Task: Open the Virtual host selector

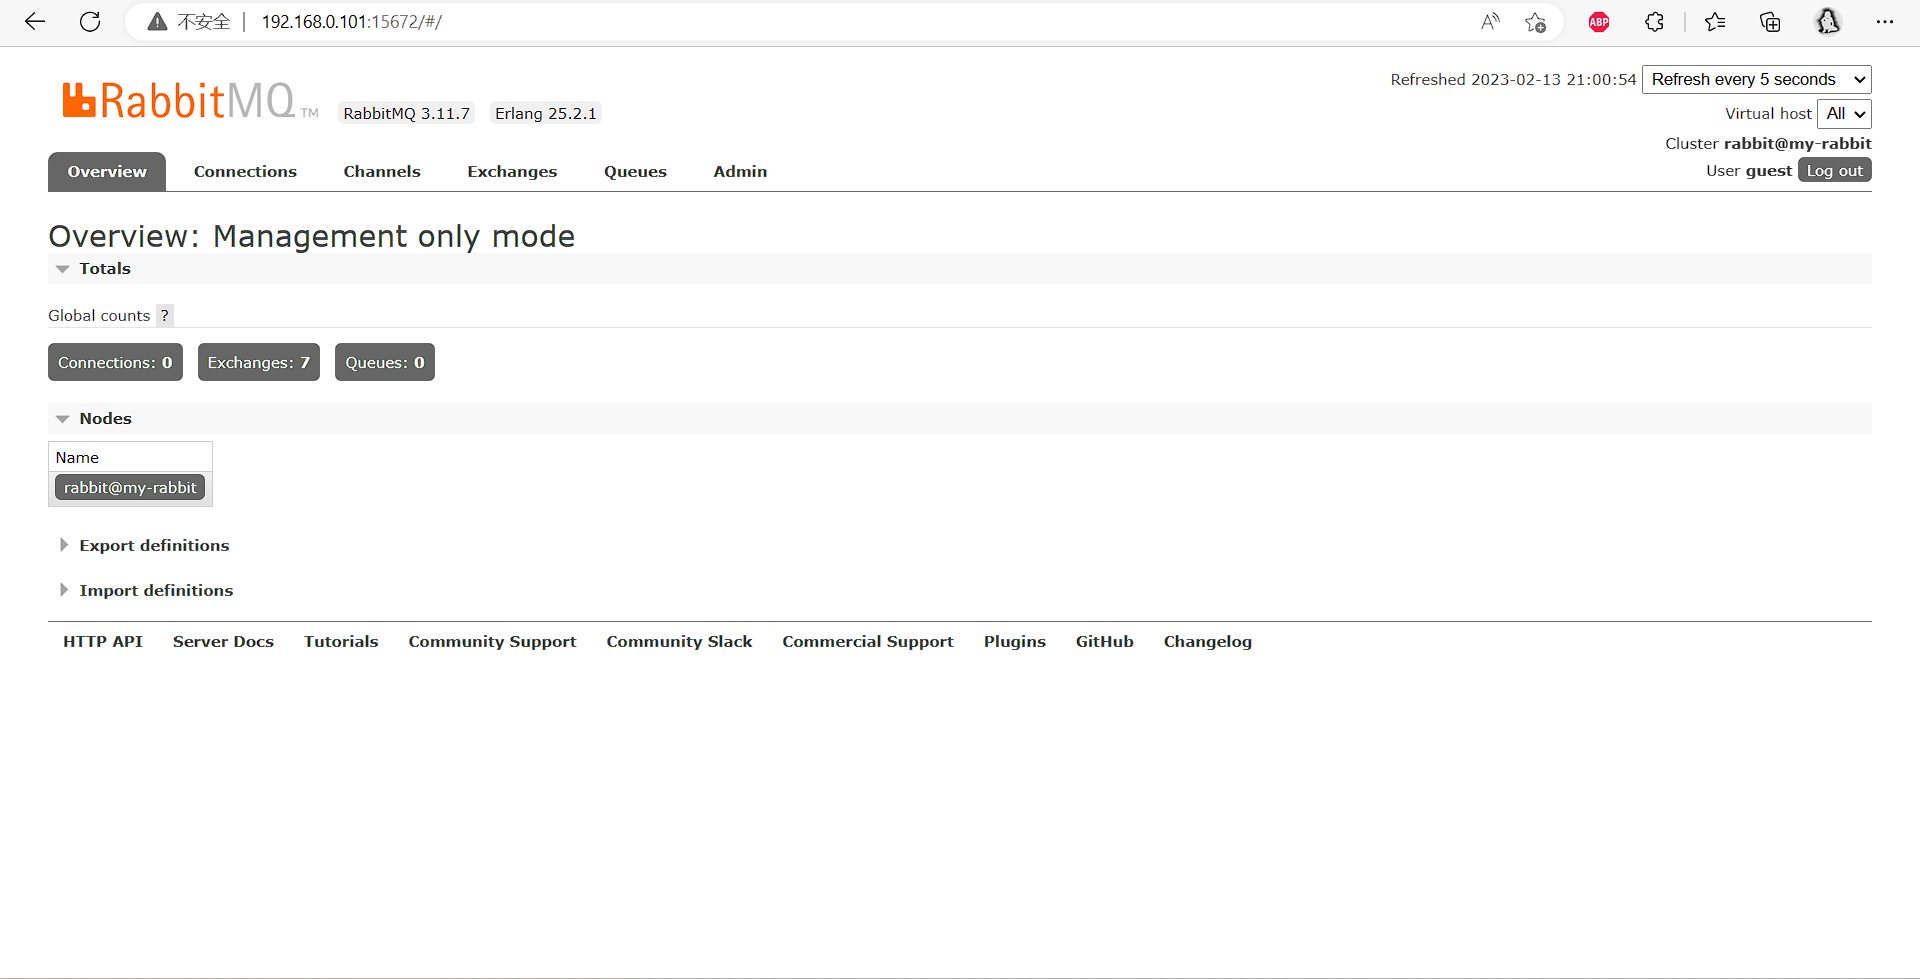Action: pyautogui.click(x=1844, y=114)
